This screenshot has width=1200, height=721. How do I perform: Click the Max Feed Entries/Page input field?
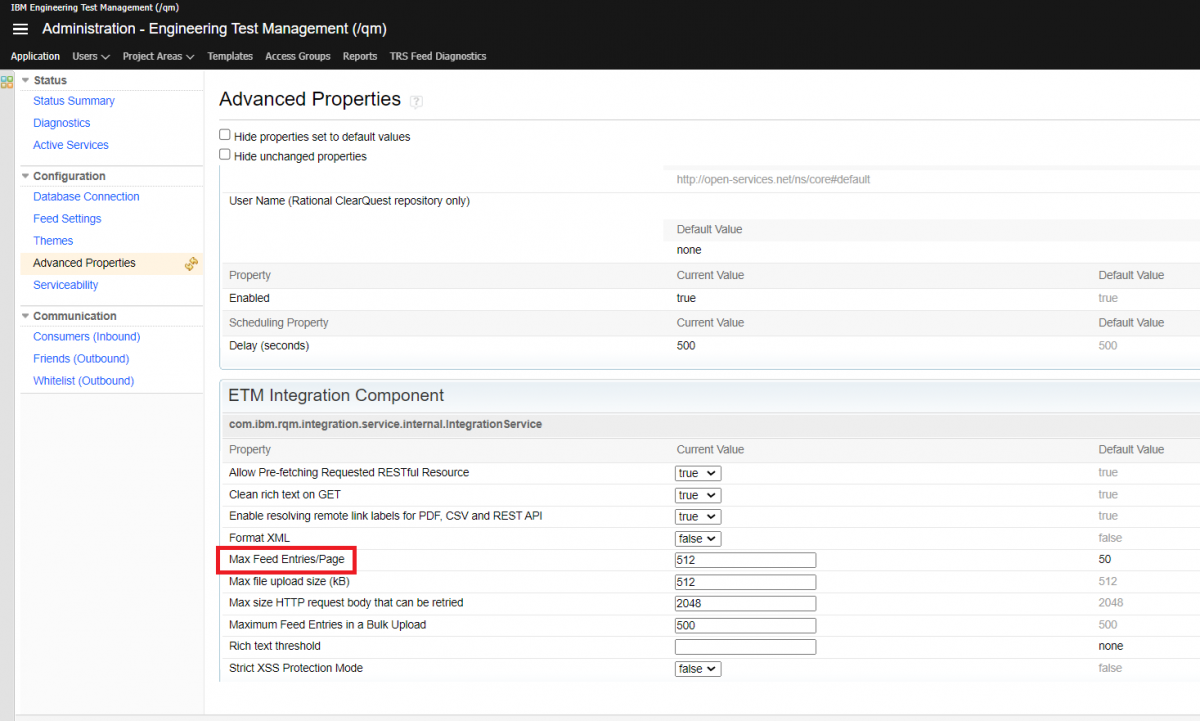point(745,560)
